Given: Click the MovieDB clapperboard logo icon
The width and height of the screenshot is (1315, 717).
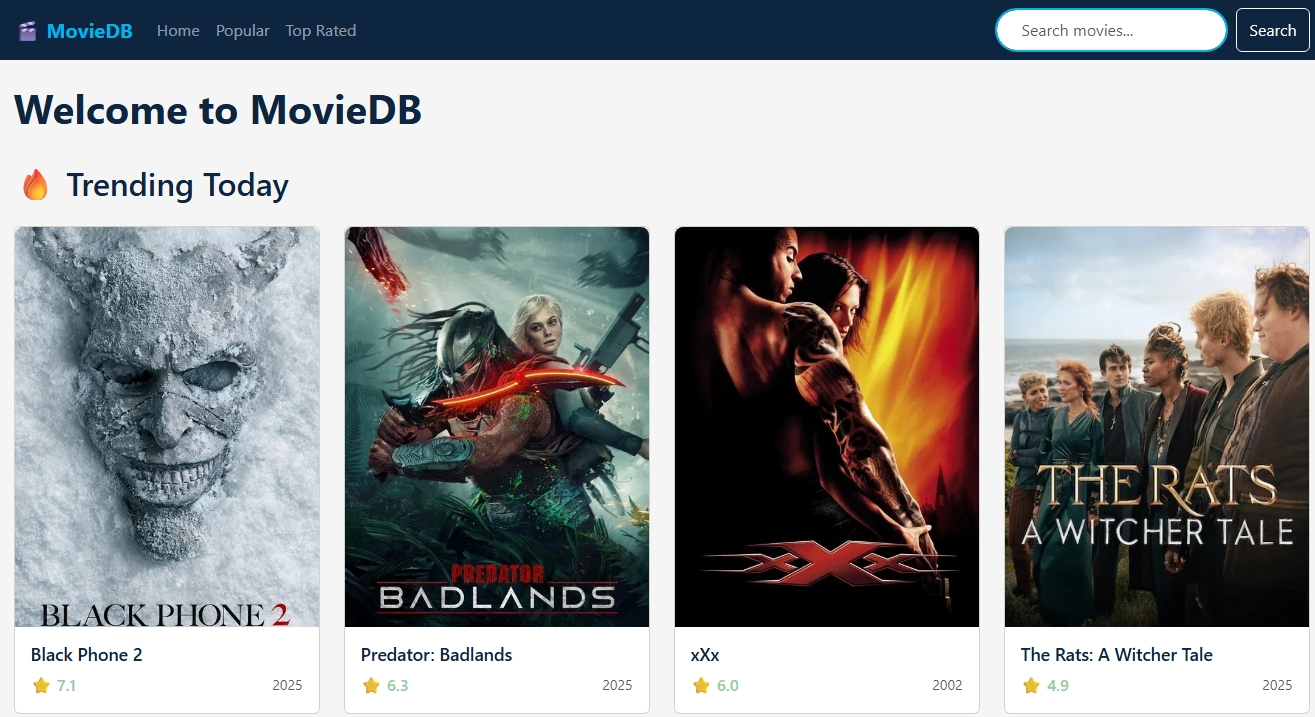Looking at the screenshot, I should click(x=28, y=31).
